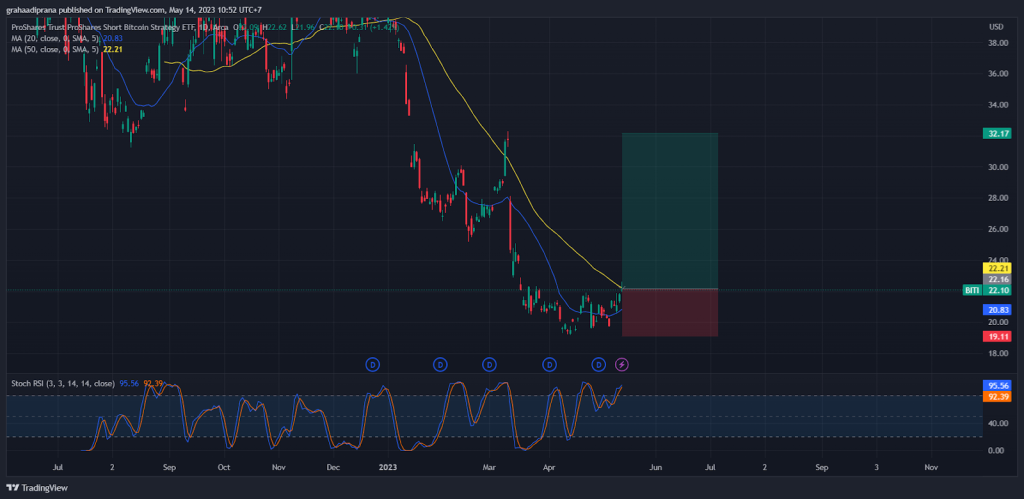Select the ProShares Short Bitcoin Strategy ETF title
Image resolution: width=1024 pixels, height=499 pixels.
tap(120, 27)
